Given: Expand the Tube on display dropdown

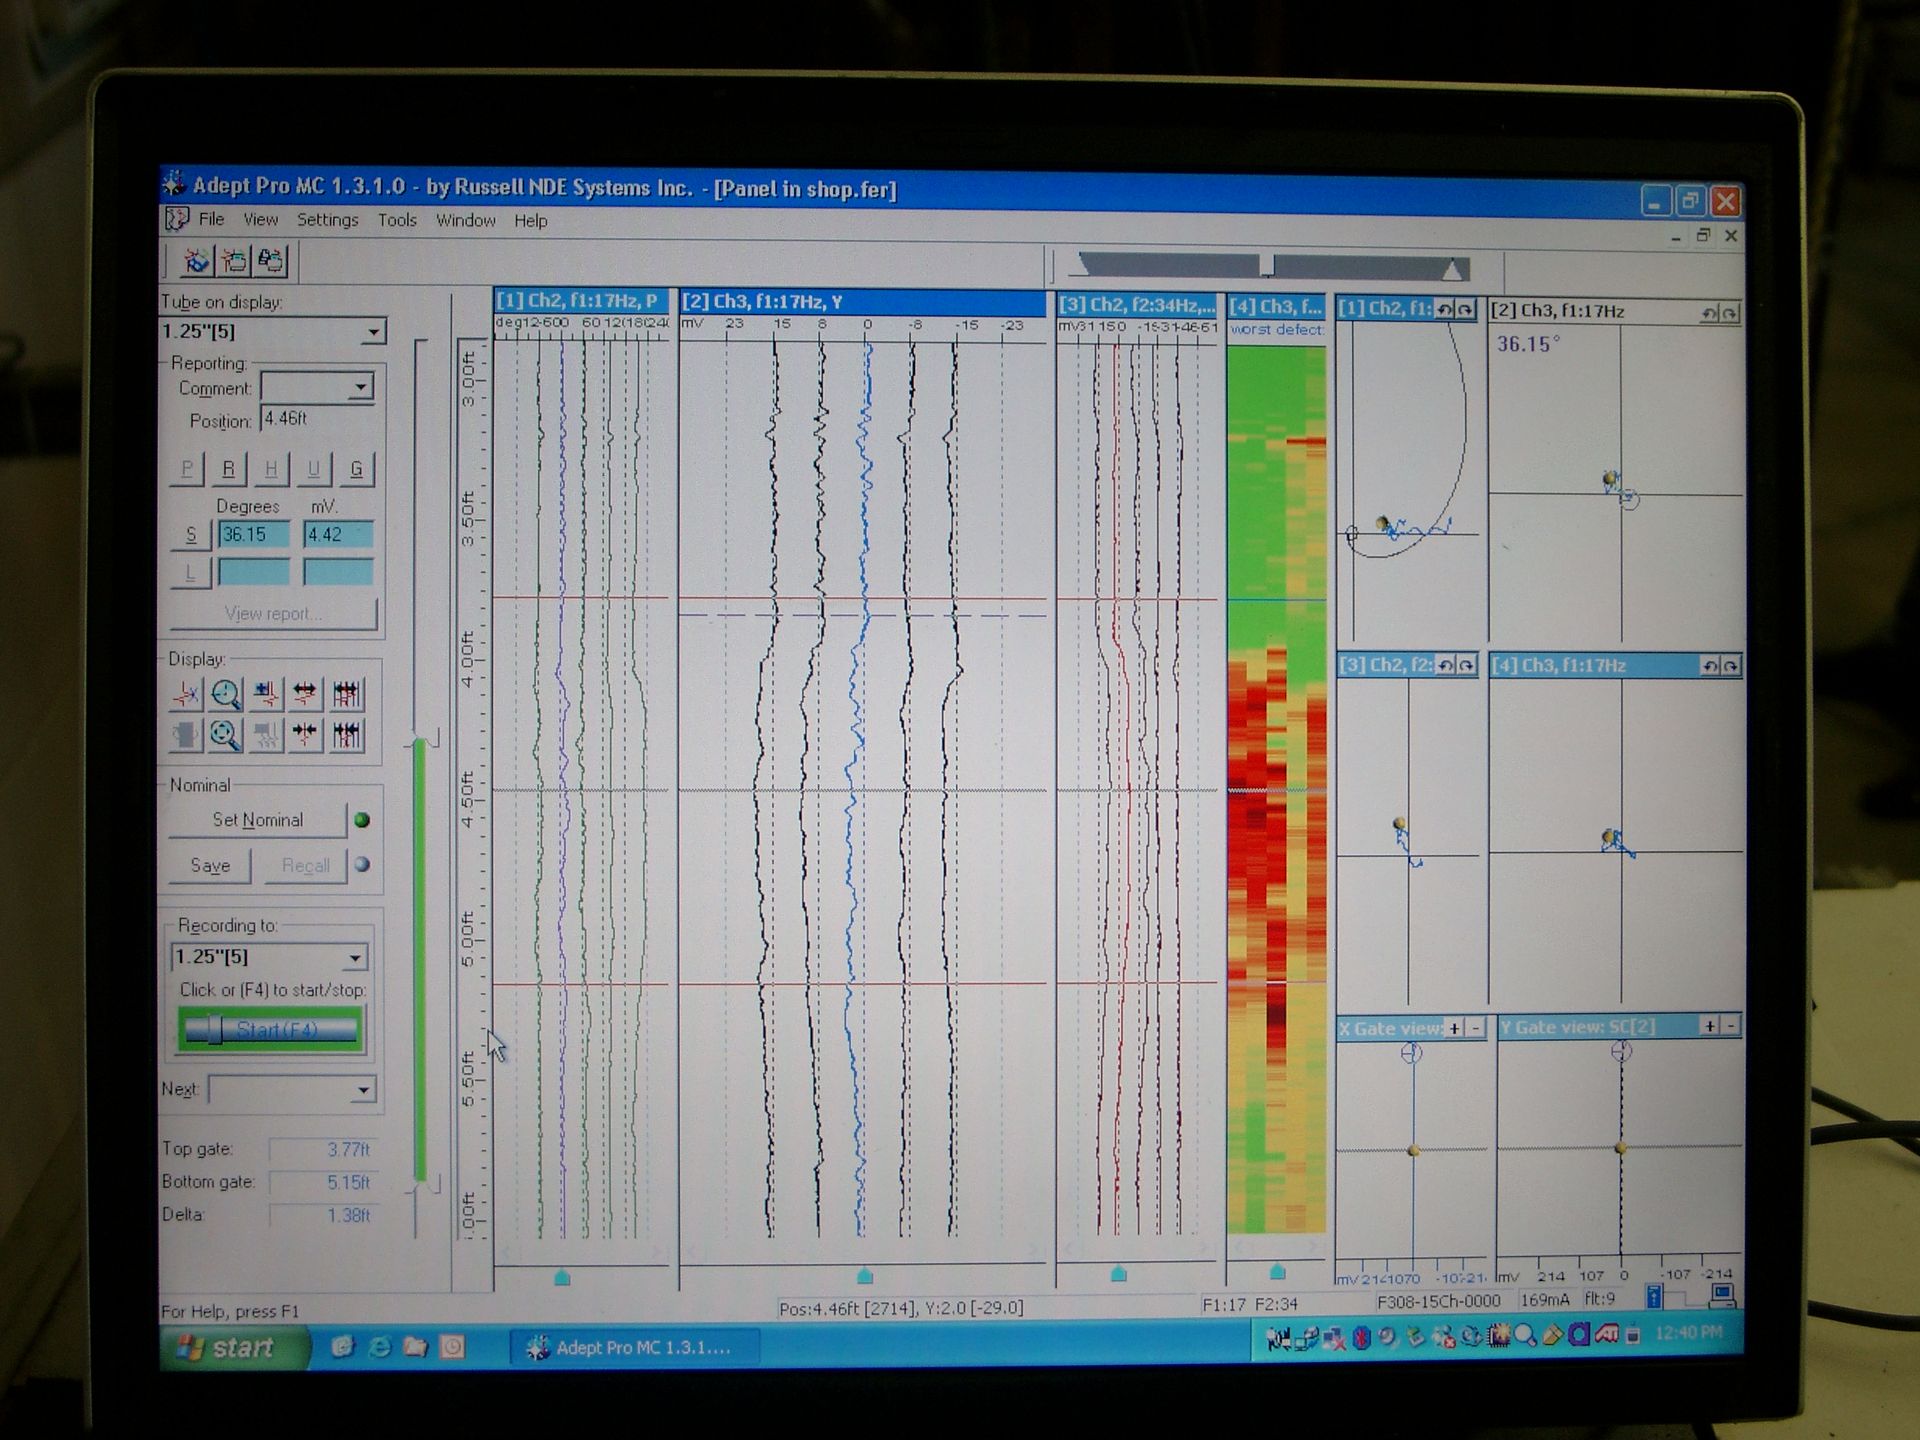Looking at the screenshot, I should click(373, 332).
